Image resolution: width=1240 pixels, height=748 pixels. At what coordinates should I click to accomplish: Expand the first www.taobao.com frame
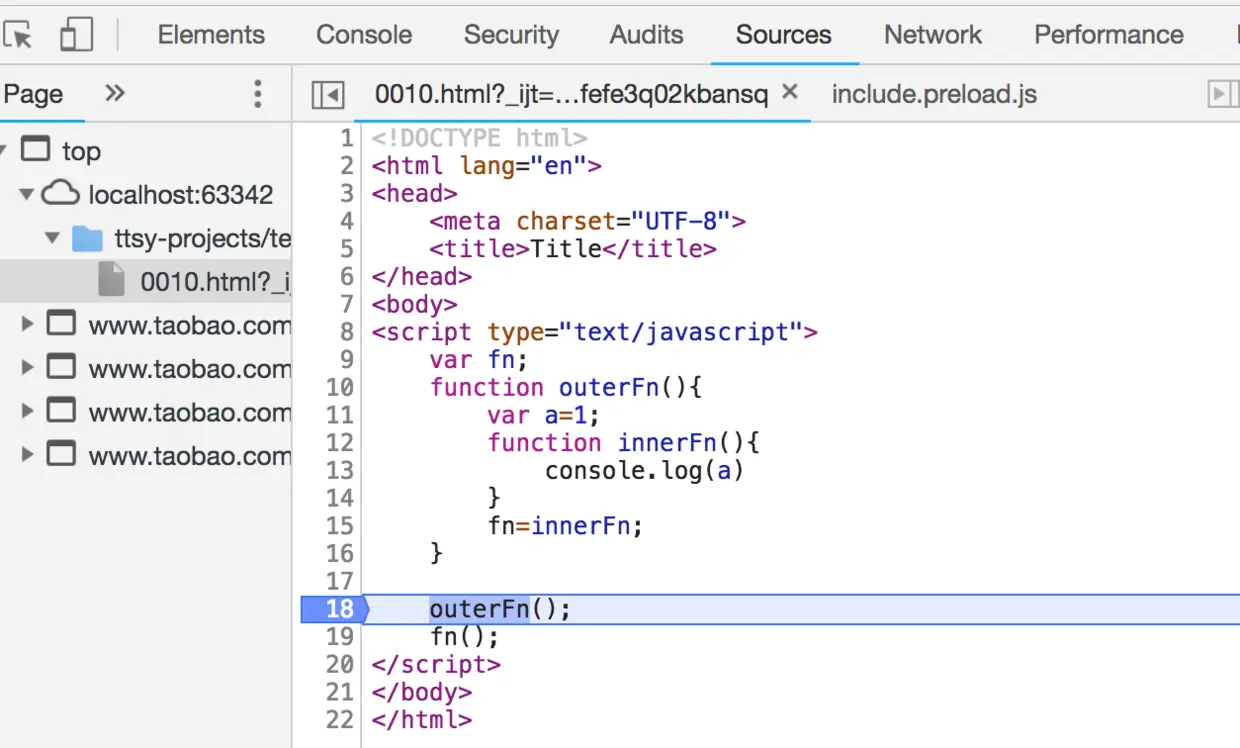pyautogui.click(x=27, y=324)
